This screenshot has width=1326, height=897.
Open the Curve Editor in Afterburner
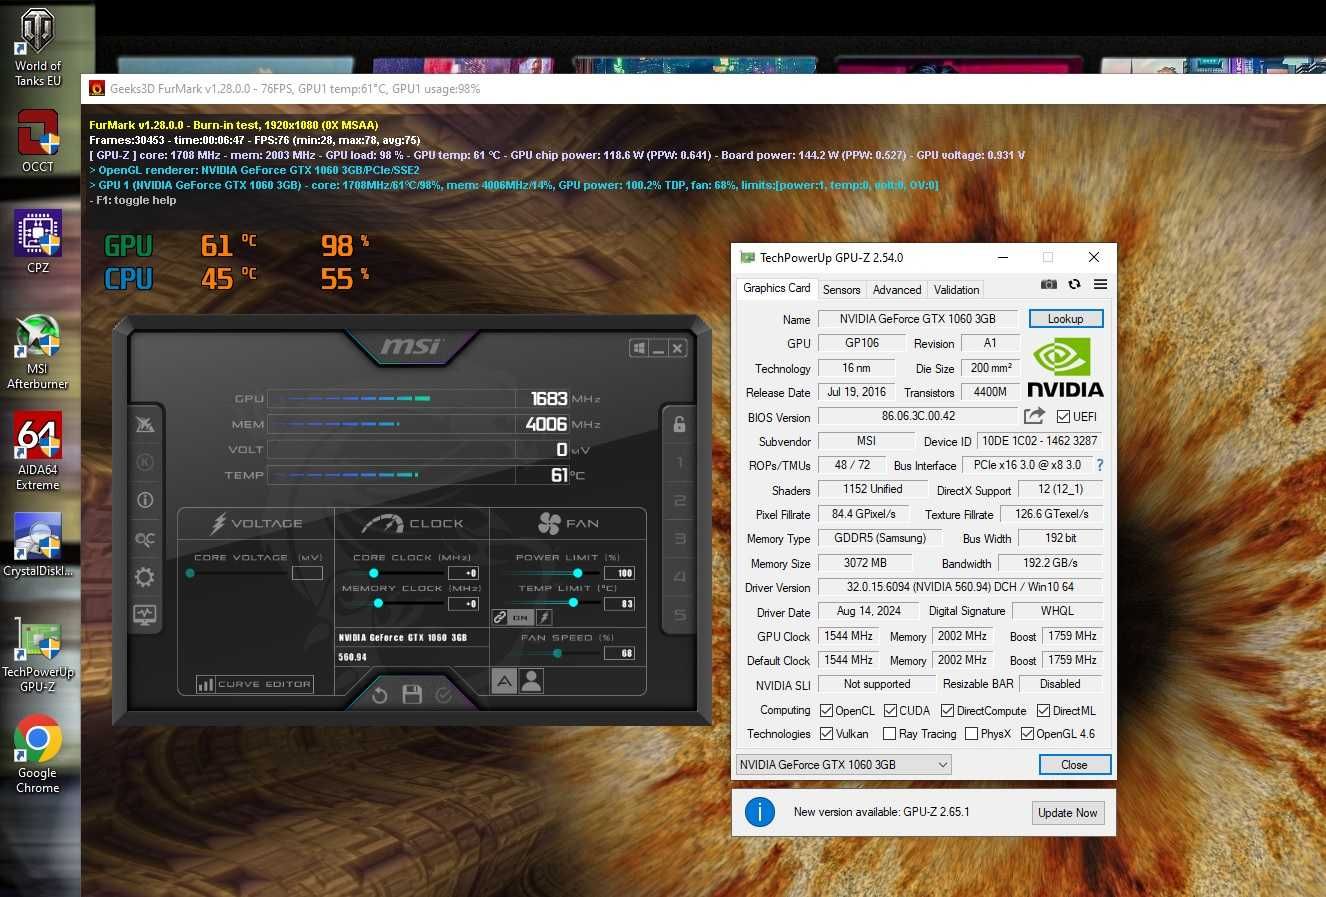click(x=255, y=684)
